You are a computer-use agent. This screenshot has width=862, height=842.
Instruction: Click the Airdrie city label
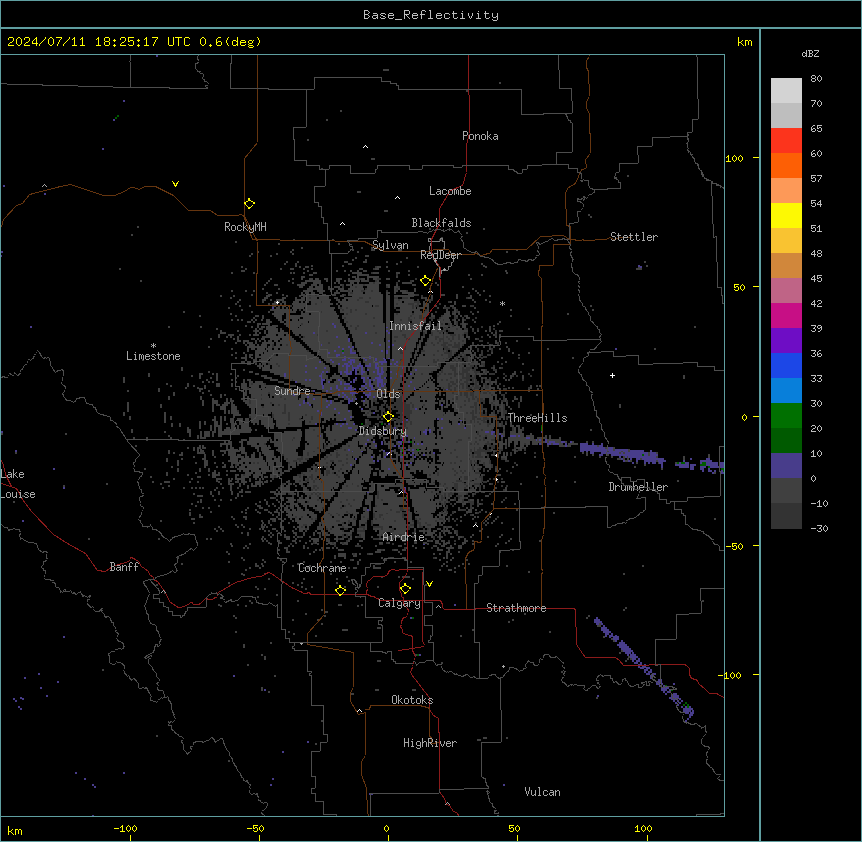click(404, 537)
